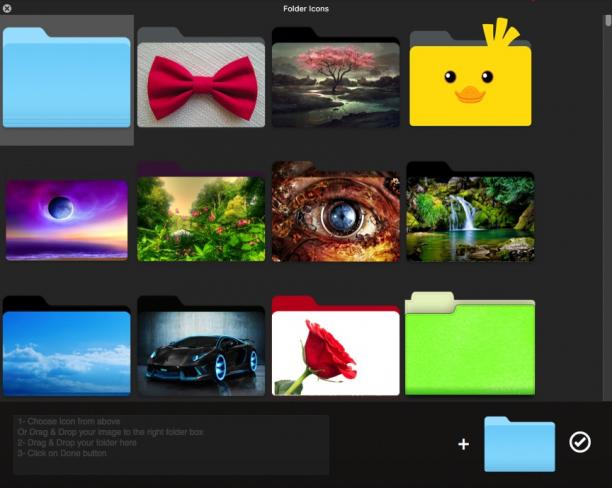The image size is (612, 488).
Task: Choose the purple planet sky folder icon
Action: [x=67, y=219]
